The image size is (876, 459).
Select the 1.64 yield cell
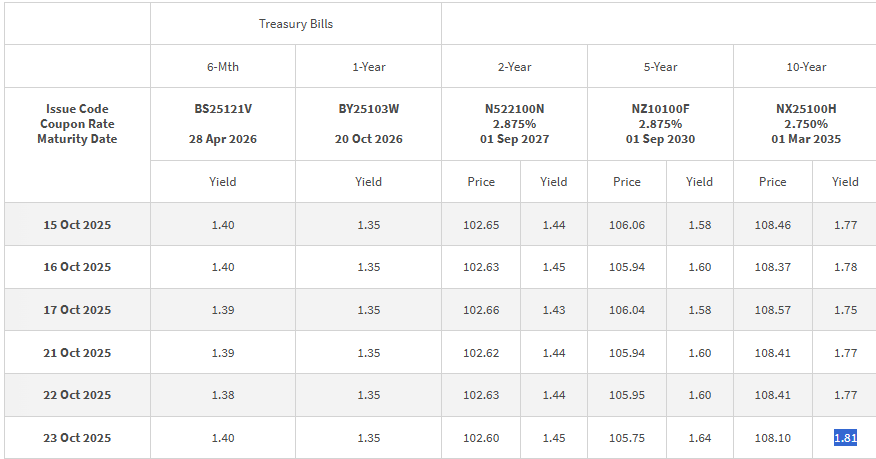pos(699,438)
